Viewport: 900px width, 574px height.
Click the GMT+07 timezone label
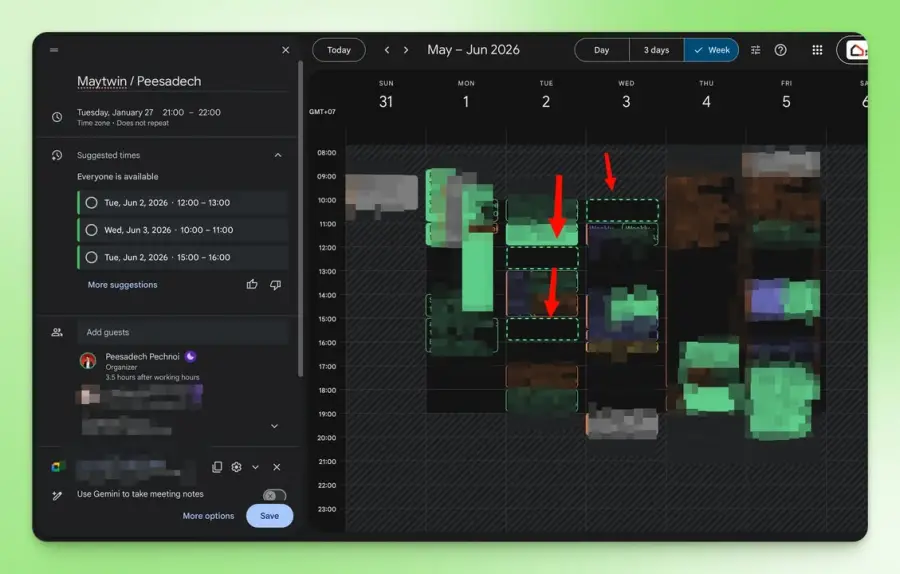[x=322, y=112]
